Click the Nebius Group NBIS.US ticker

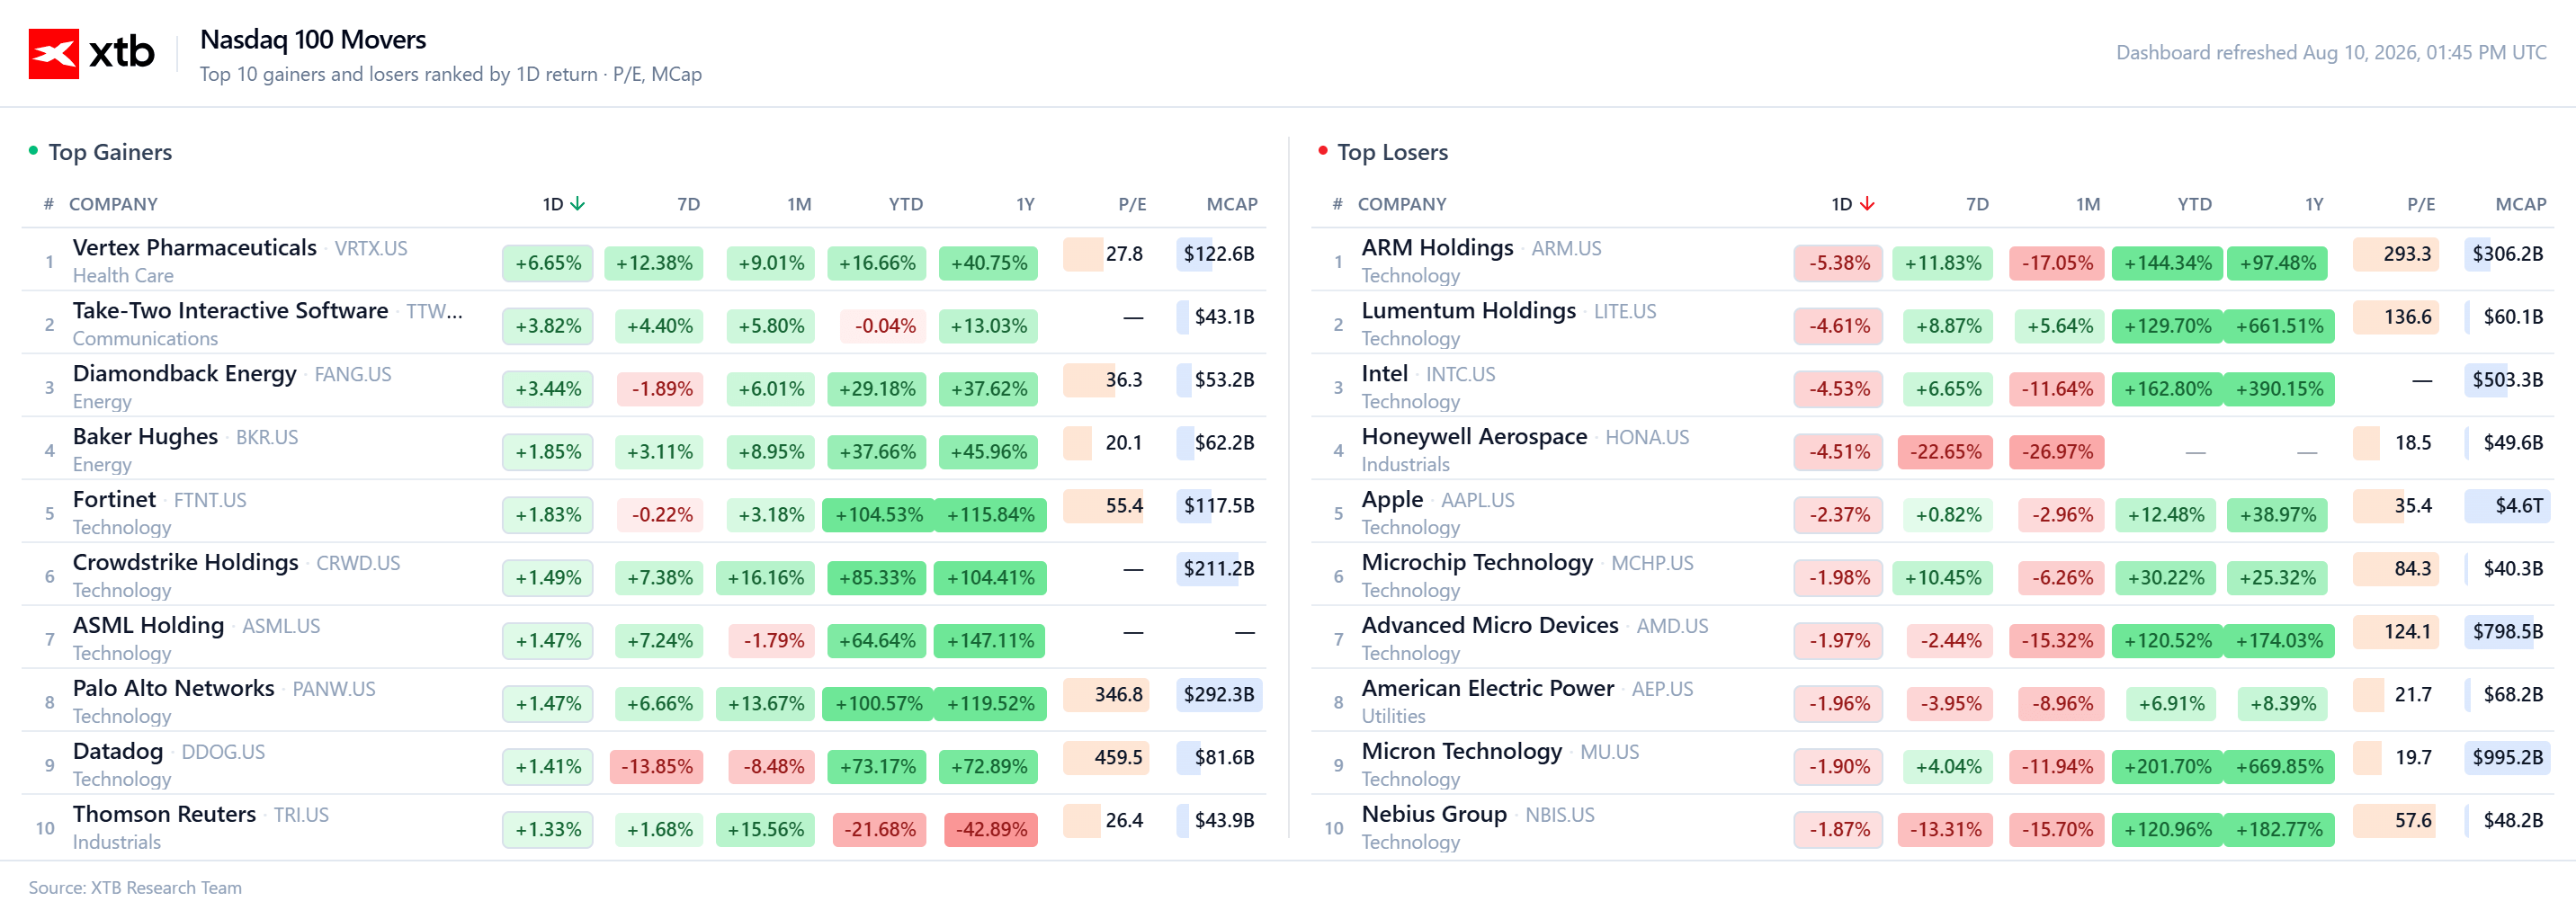click(1559, 815)
